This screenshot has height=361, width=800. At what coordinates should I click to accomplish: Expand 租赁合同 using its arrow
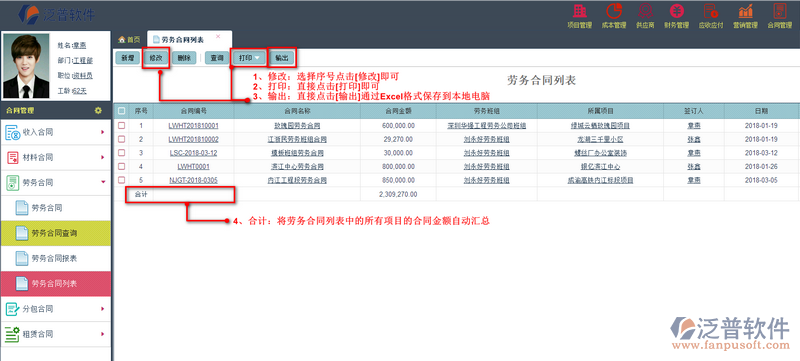tap(103, 334)
